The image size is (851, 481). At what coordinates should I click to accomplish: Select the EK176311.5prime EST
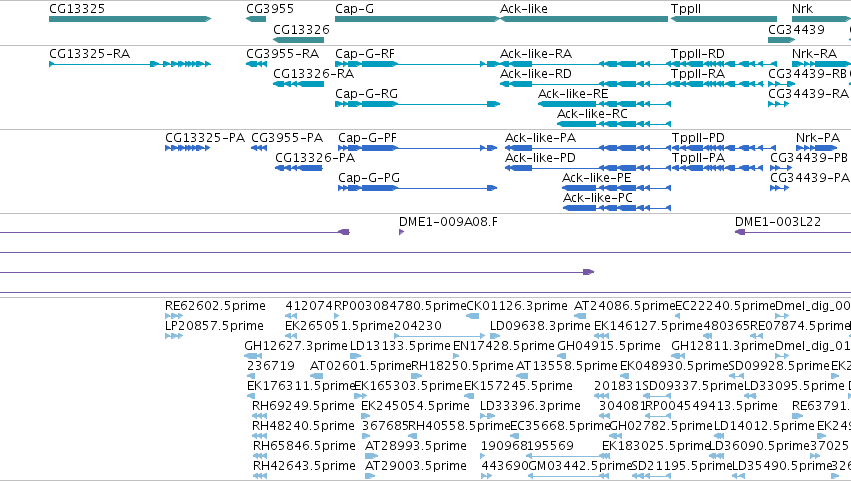[251, 396]
